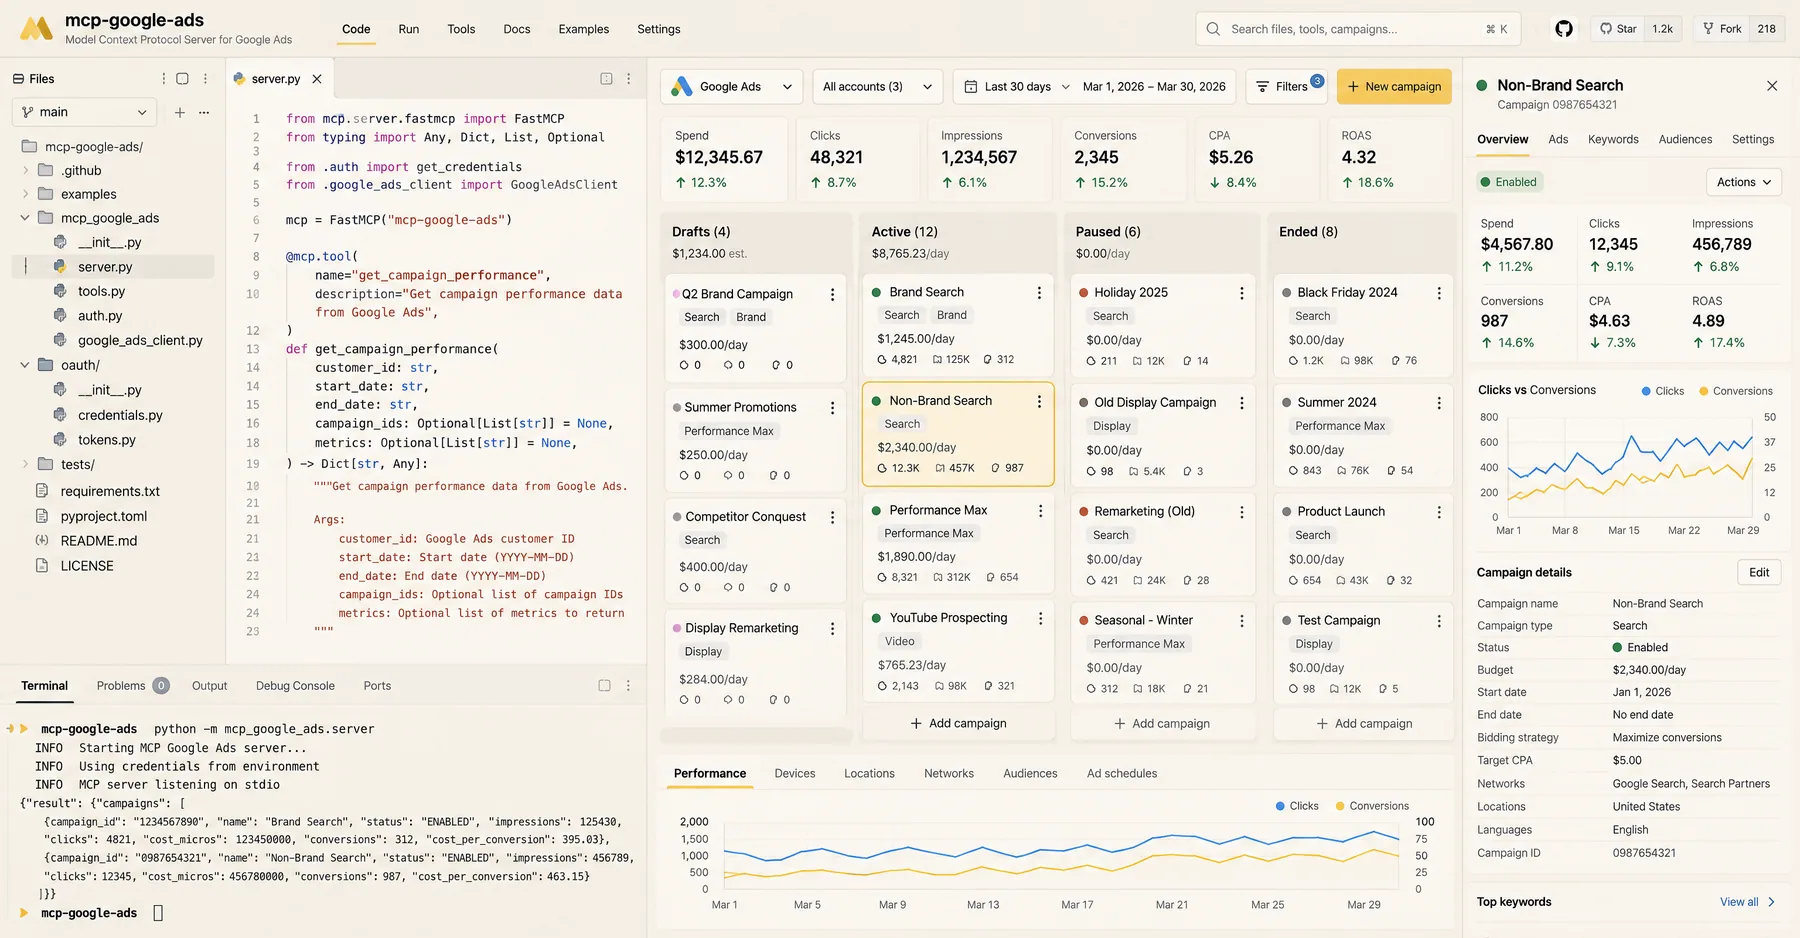The height and width of the screenshot is (938, 1800).
Task: Open the Holiday 2025 card options menu
Action: tap(1242, 293)
